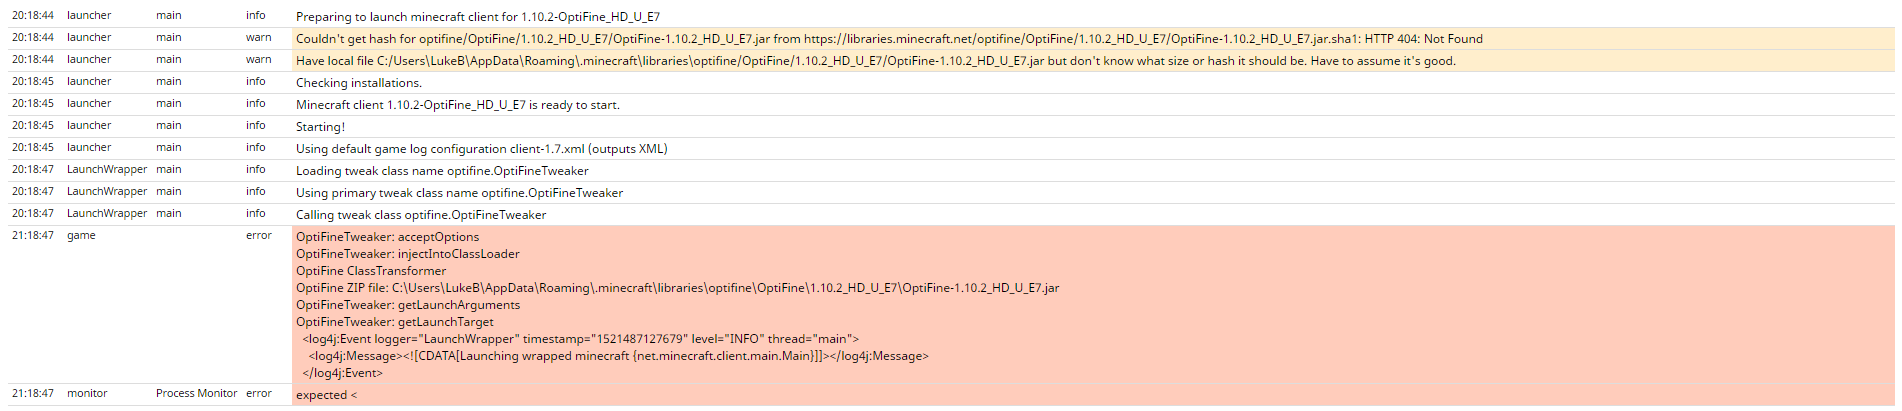Viewport: 1902px width, 411px height.
Task: Click 'launcher' source in 'Checking installations.' row
Action: coord(89,81)
